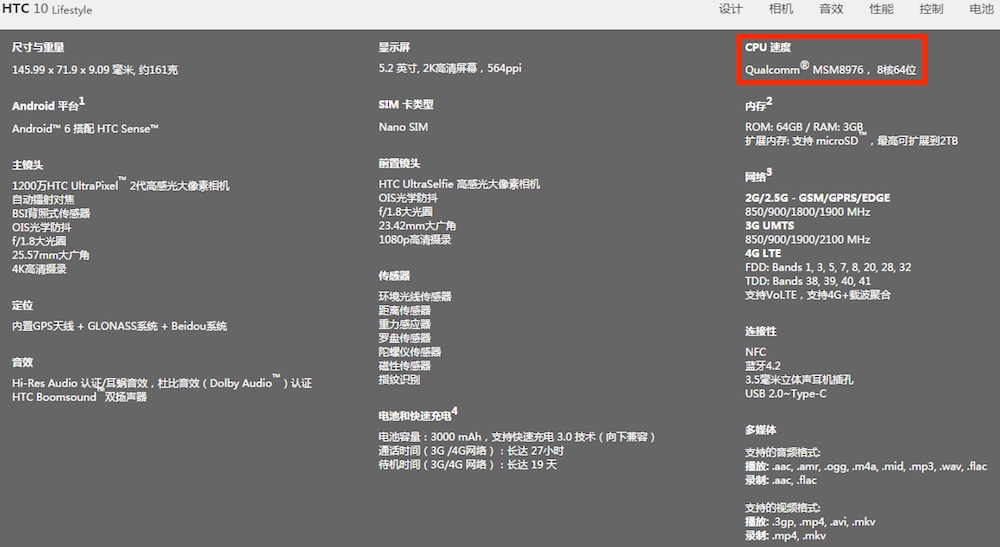Click the 指纹识别 line
Viewport: 1000px width, 547px height.
click(x=399, y=379)
